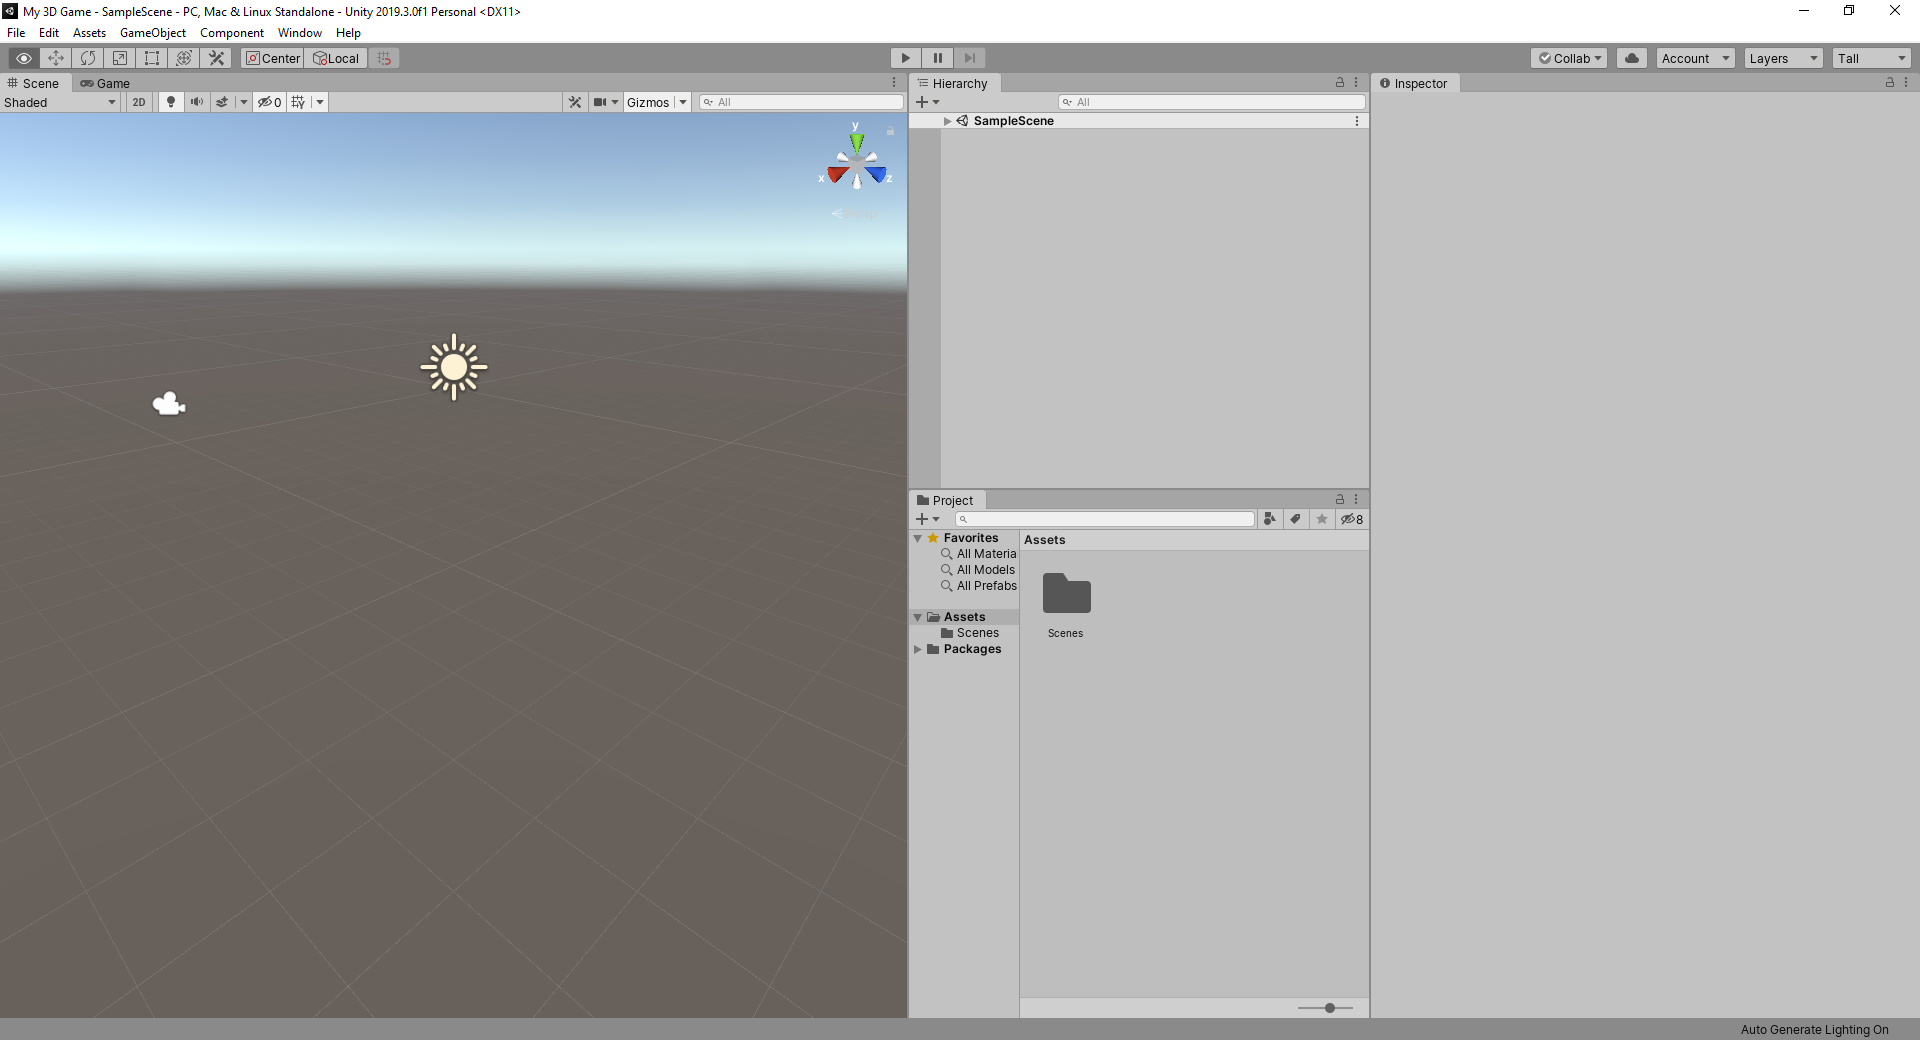Click the Center pivot button

(x=273, y=58)
